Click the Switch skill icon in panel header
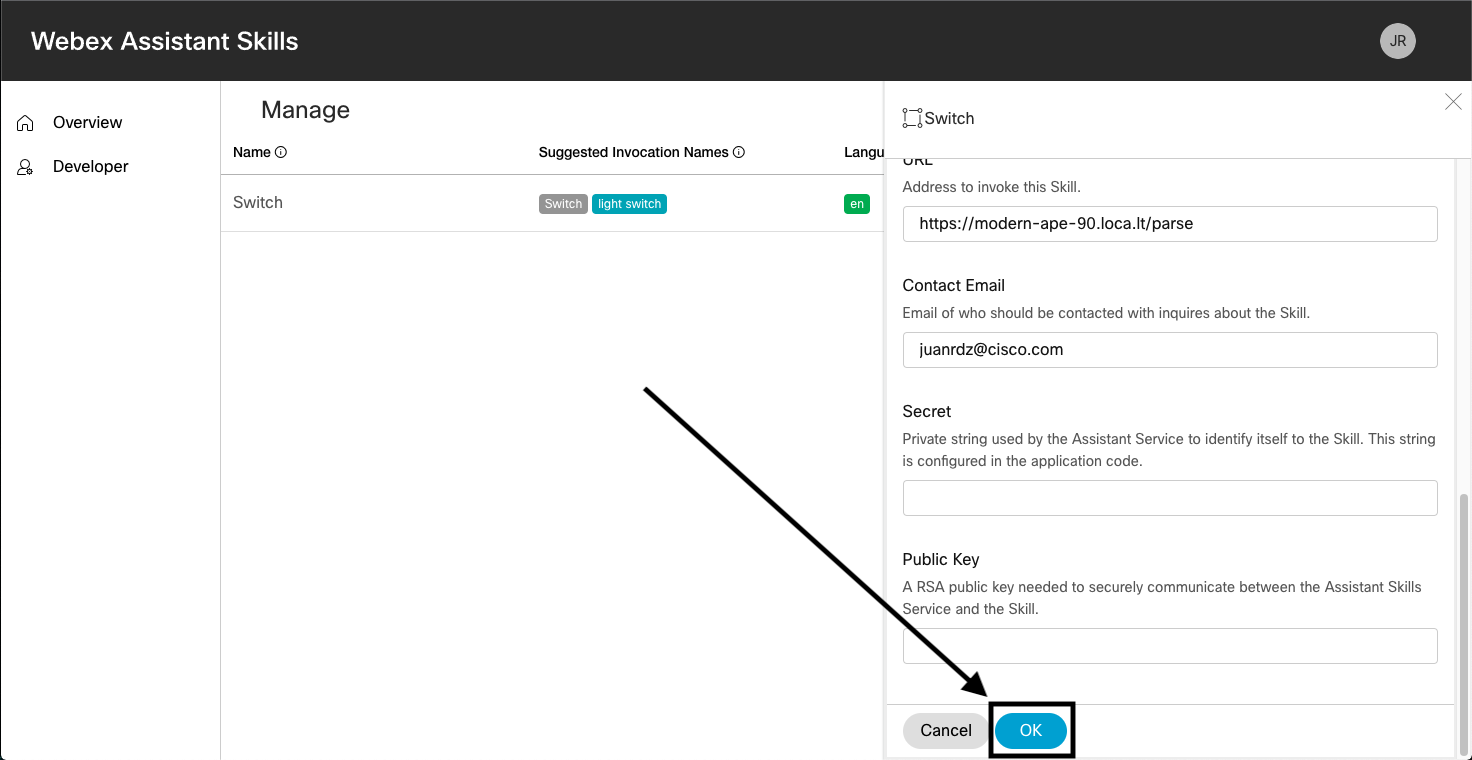Image resolution: width=1472 pixels, height=760 pixels. (x=911, y=118)
